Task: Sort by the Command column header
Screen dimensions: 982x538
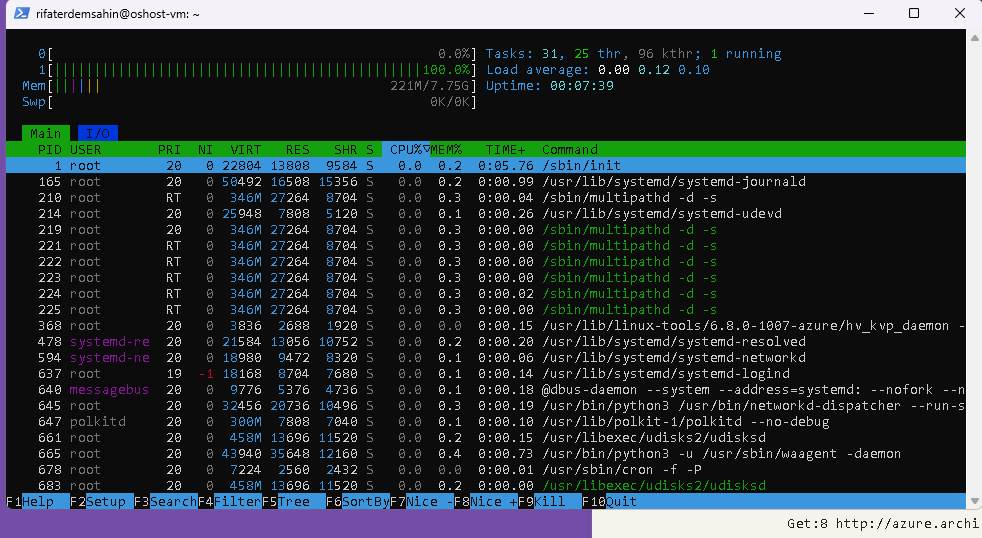Action: pyautogui.click(x=570, y=150)
